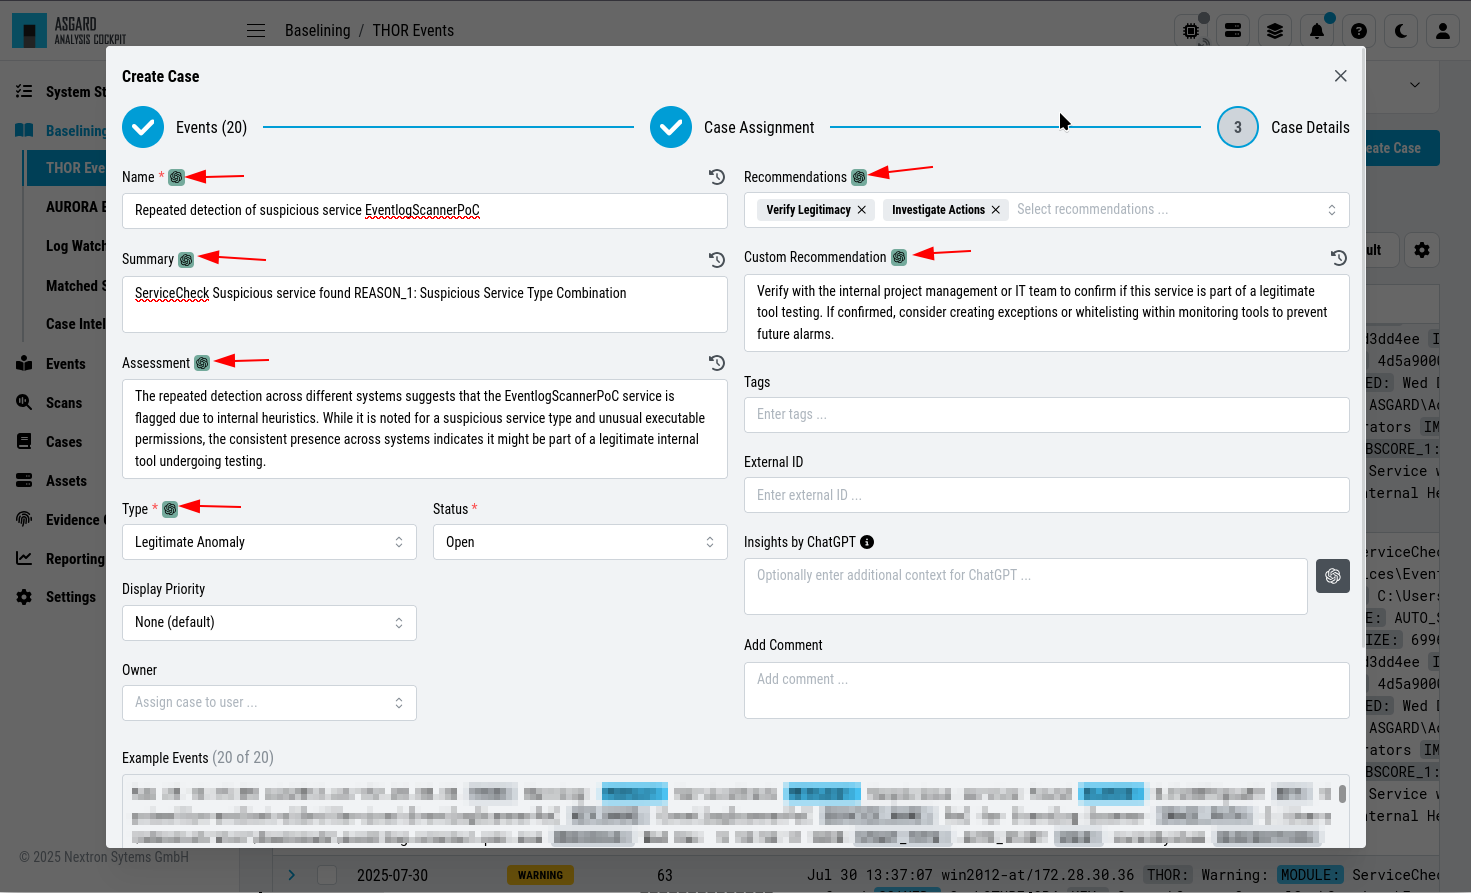Click the ChatGPT icon beside Assessment label
Viewport: 1471px width, 893px height.
[x=202, y=363]
